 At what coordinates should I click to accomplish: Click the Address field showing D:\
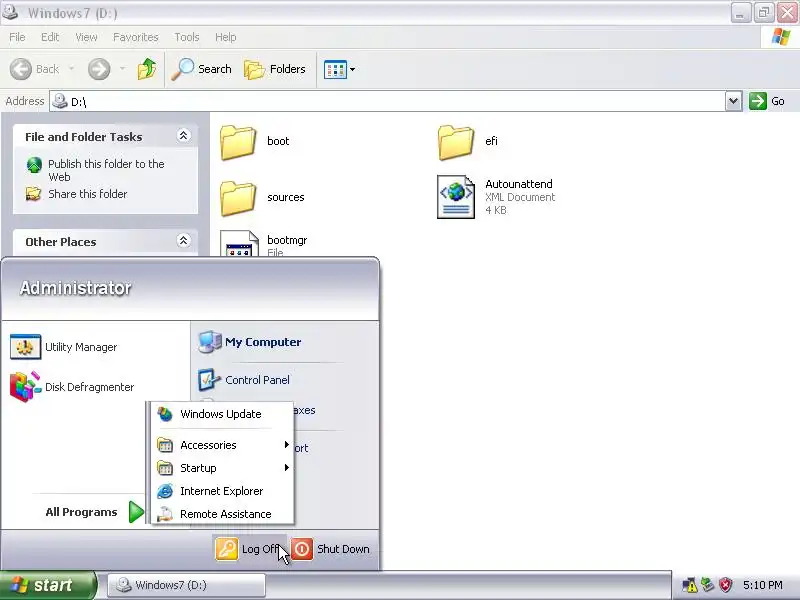(387, 101)
